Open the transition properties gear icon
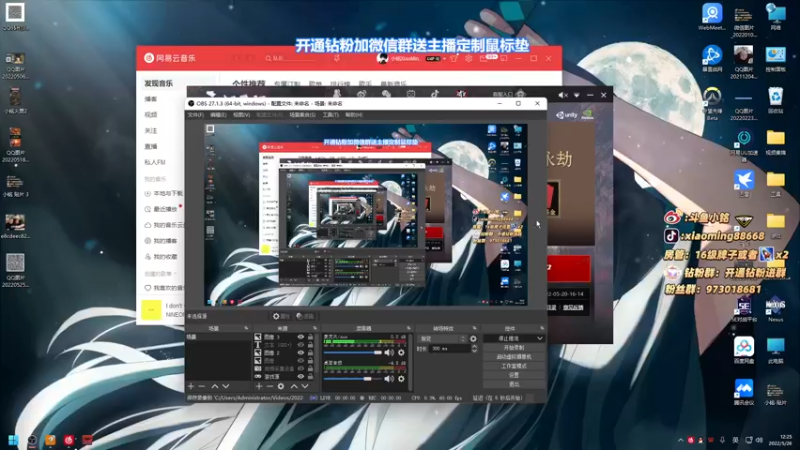This screenshot has height=450, width=800. point(473,339)
